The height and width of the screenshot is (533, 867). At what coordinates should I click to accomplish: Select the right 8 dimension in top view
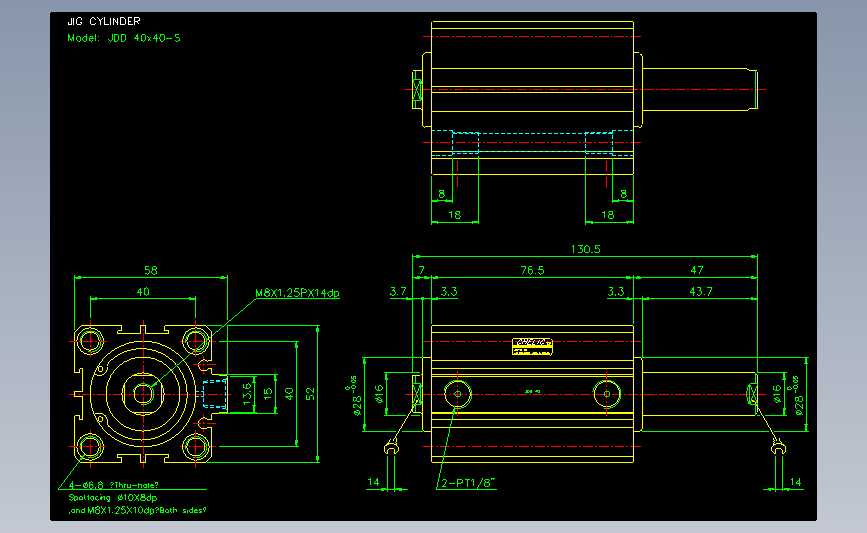pyautogui.click(x=623, y=194)
